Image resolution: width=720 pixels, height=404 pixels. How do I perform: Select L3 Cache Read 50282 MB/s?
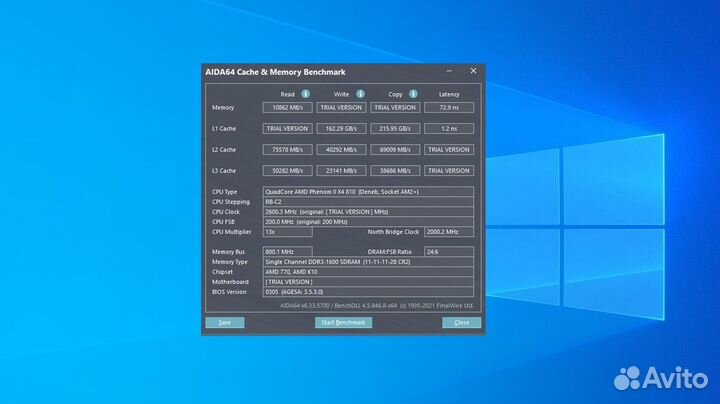coord(287,171)
